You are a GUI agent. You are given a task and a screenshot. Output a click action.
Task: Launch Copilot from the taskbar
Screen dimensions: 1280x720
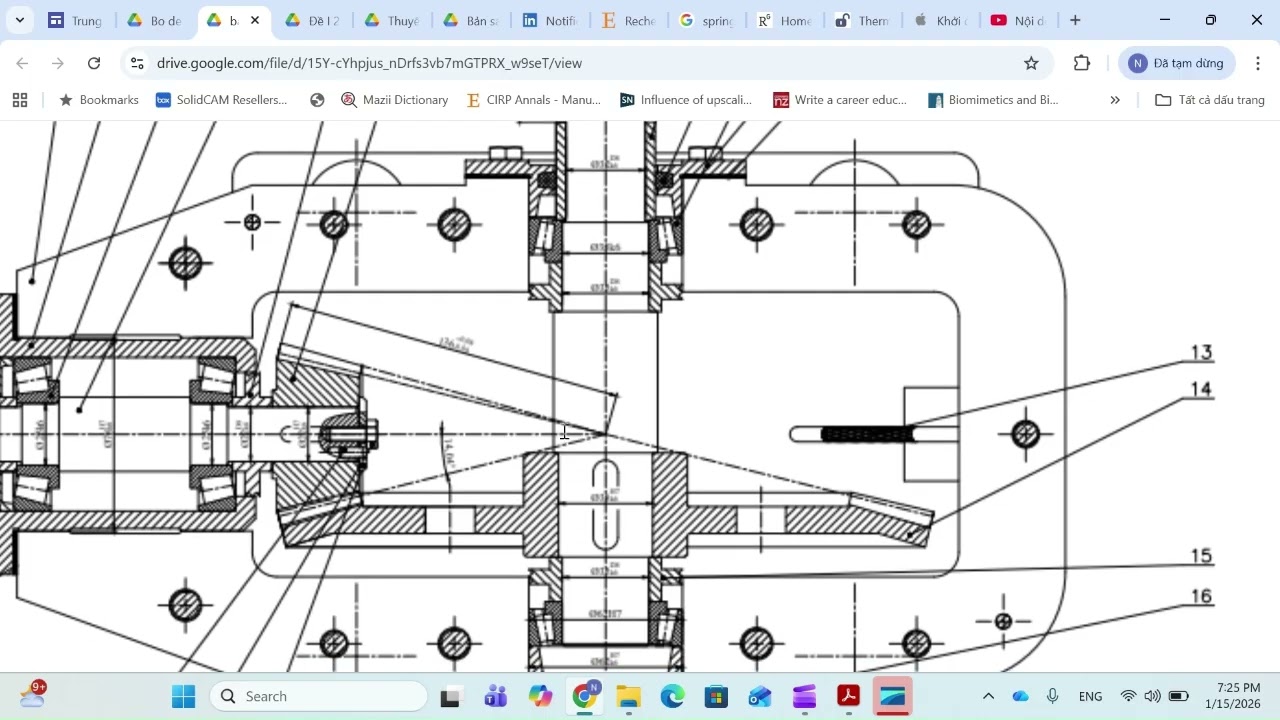[541, 696]
